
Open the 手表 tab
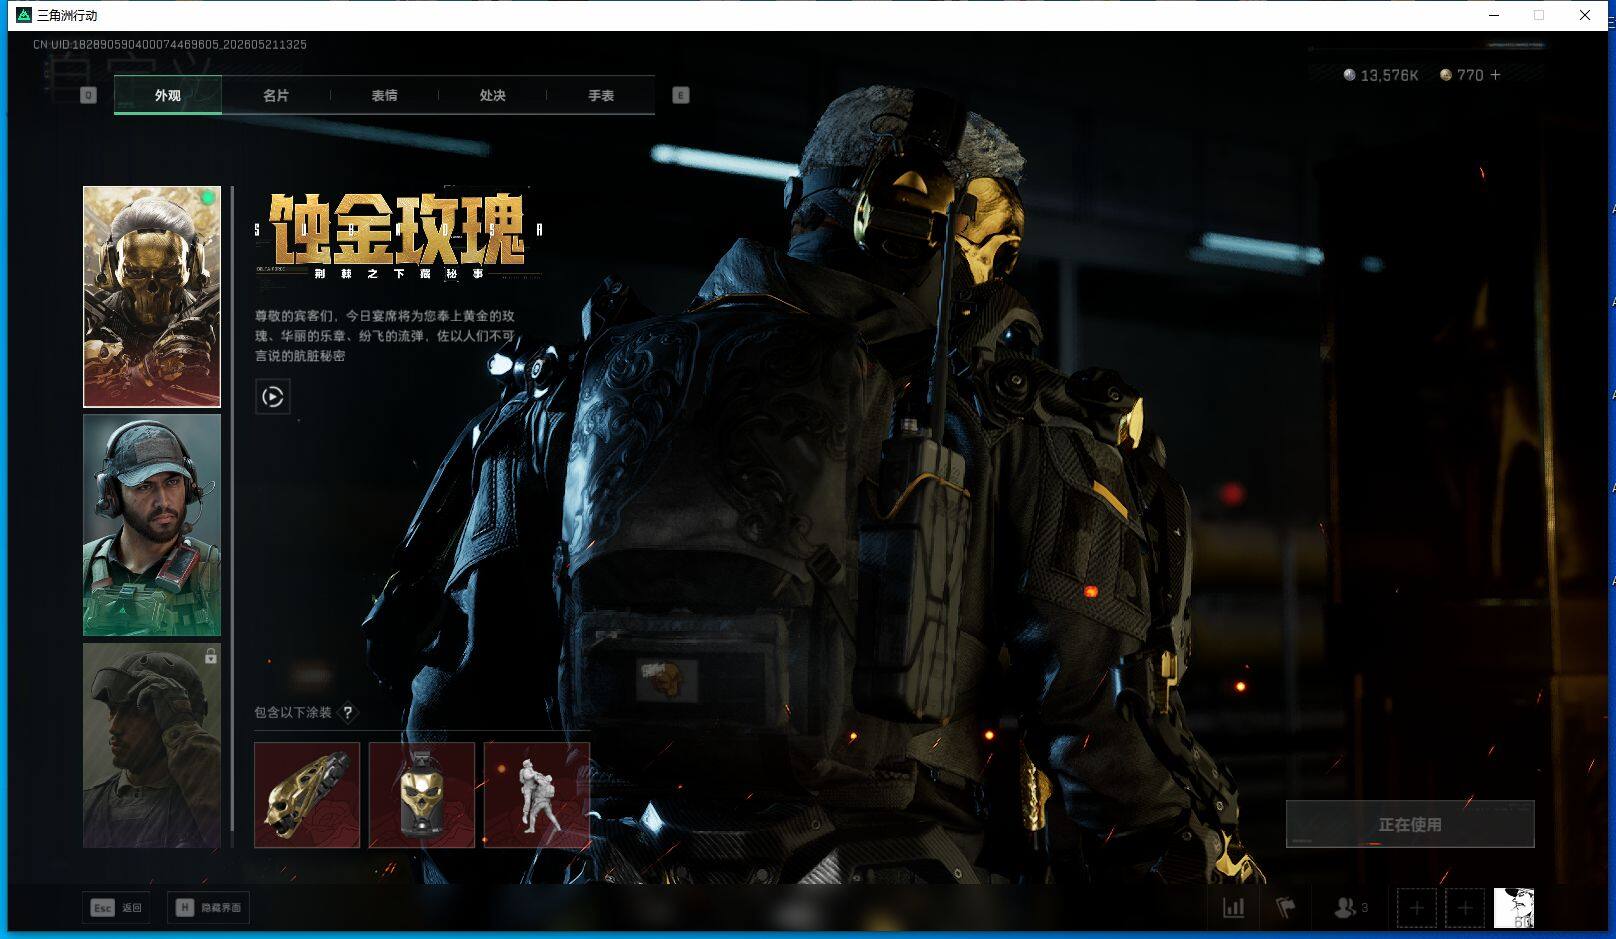click(601, 95)
